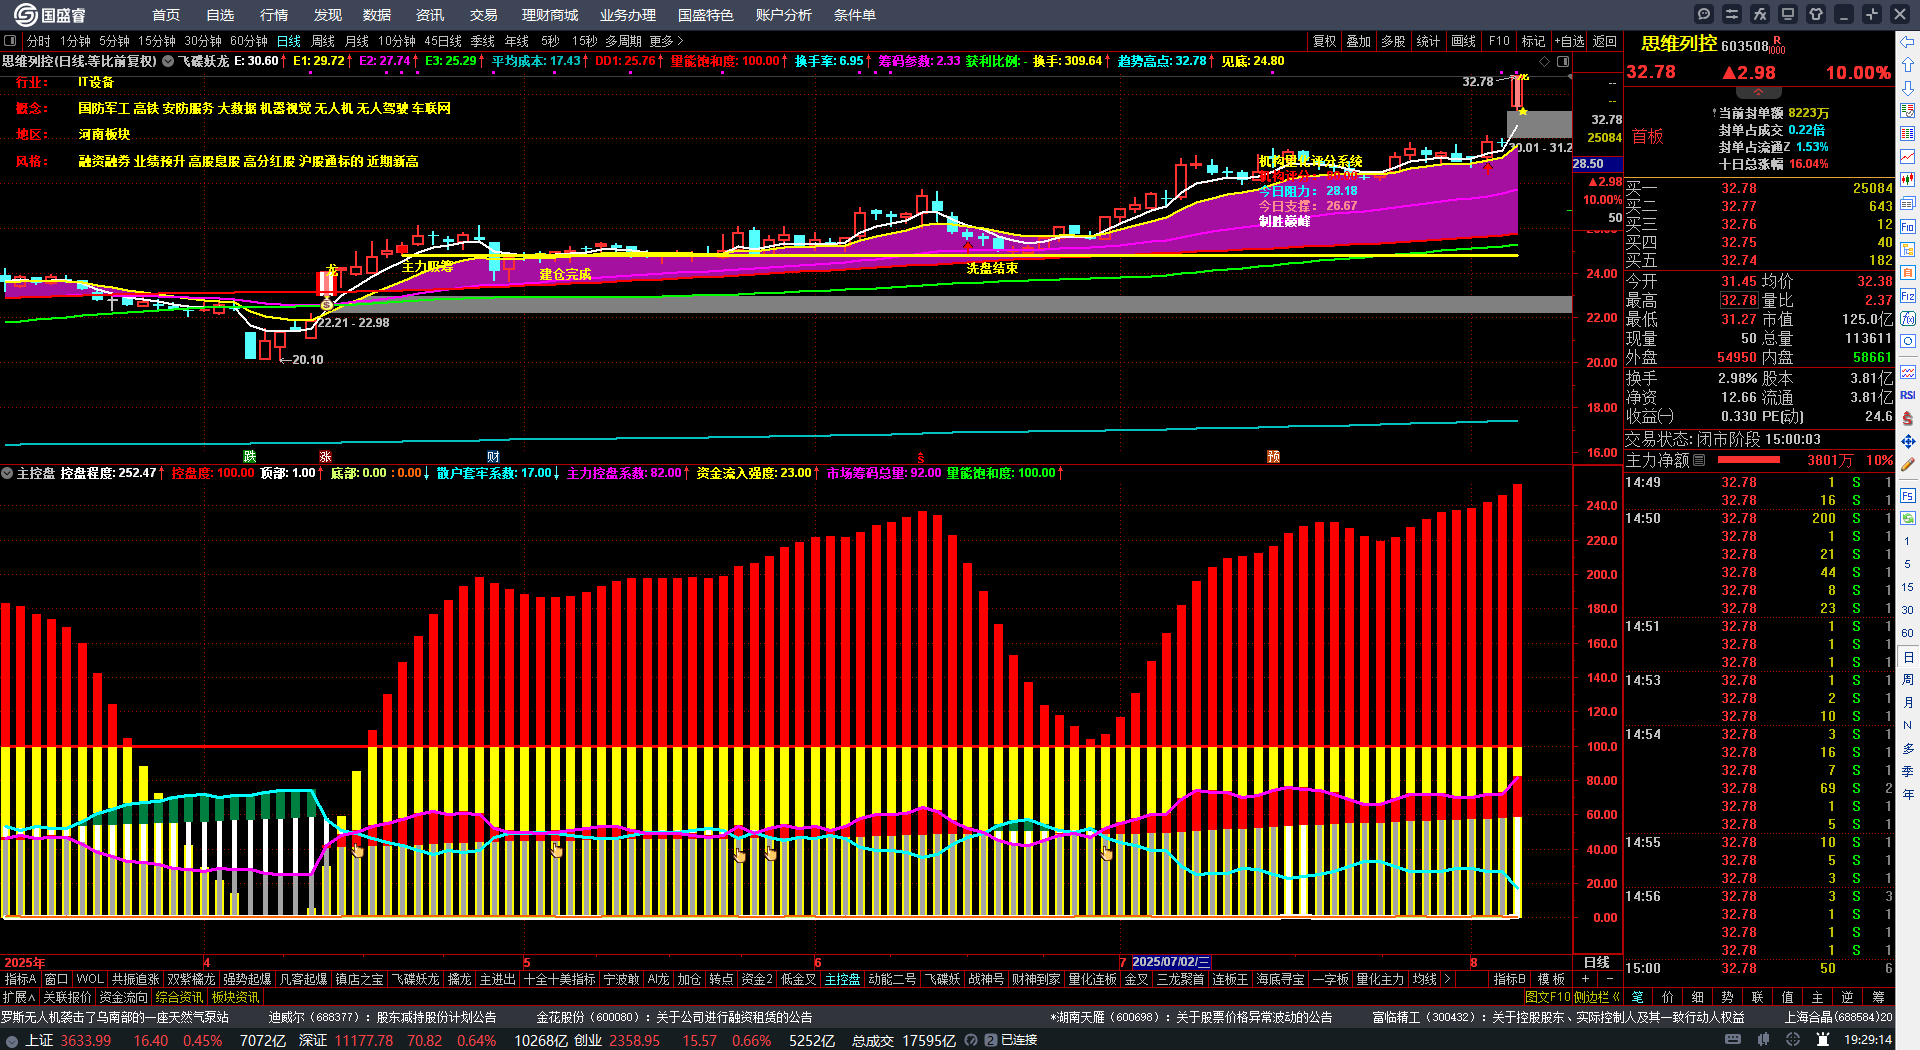Click the 跌 marker on the chart timeline
The width and height of the screenshot is (1920, 1050).
click(250, 456)
